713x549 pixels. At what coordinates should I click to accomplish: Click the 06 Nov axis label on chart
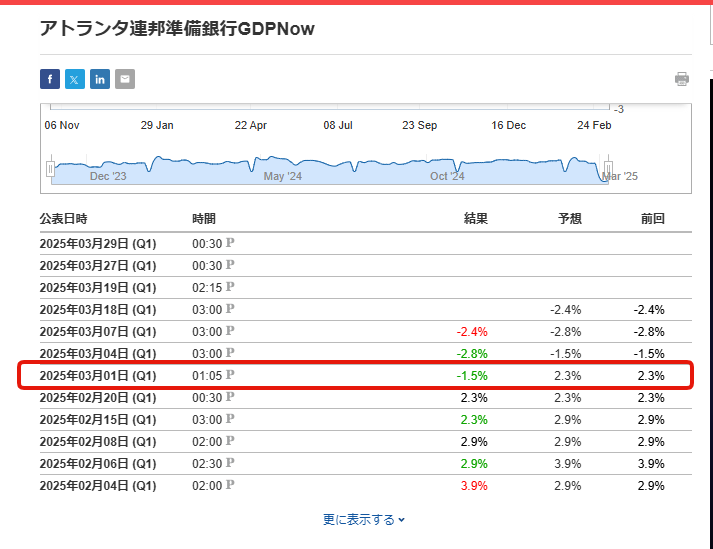click(62, 125)
